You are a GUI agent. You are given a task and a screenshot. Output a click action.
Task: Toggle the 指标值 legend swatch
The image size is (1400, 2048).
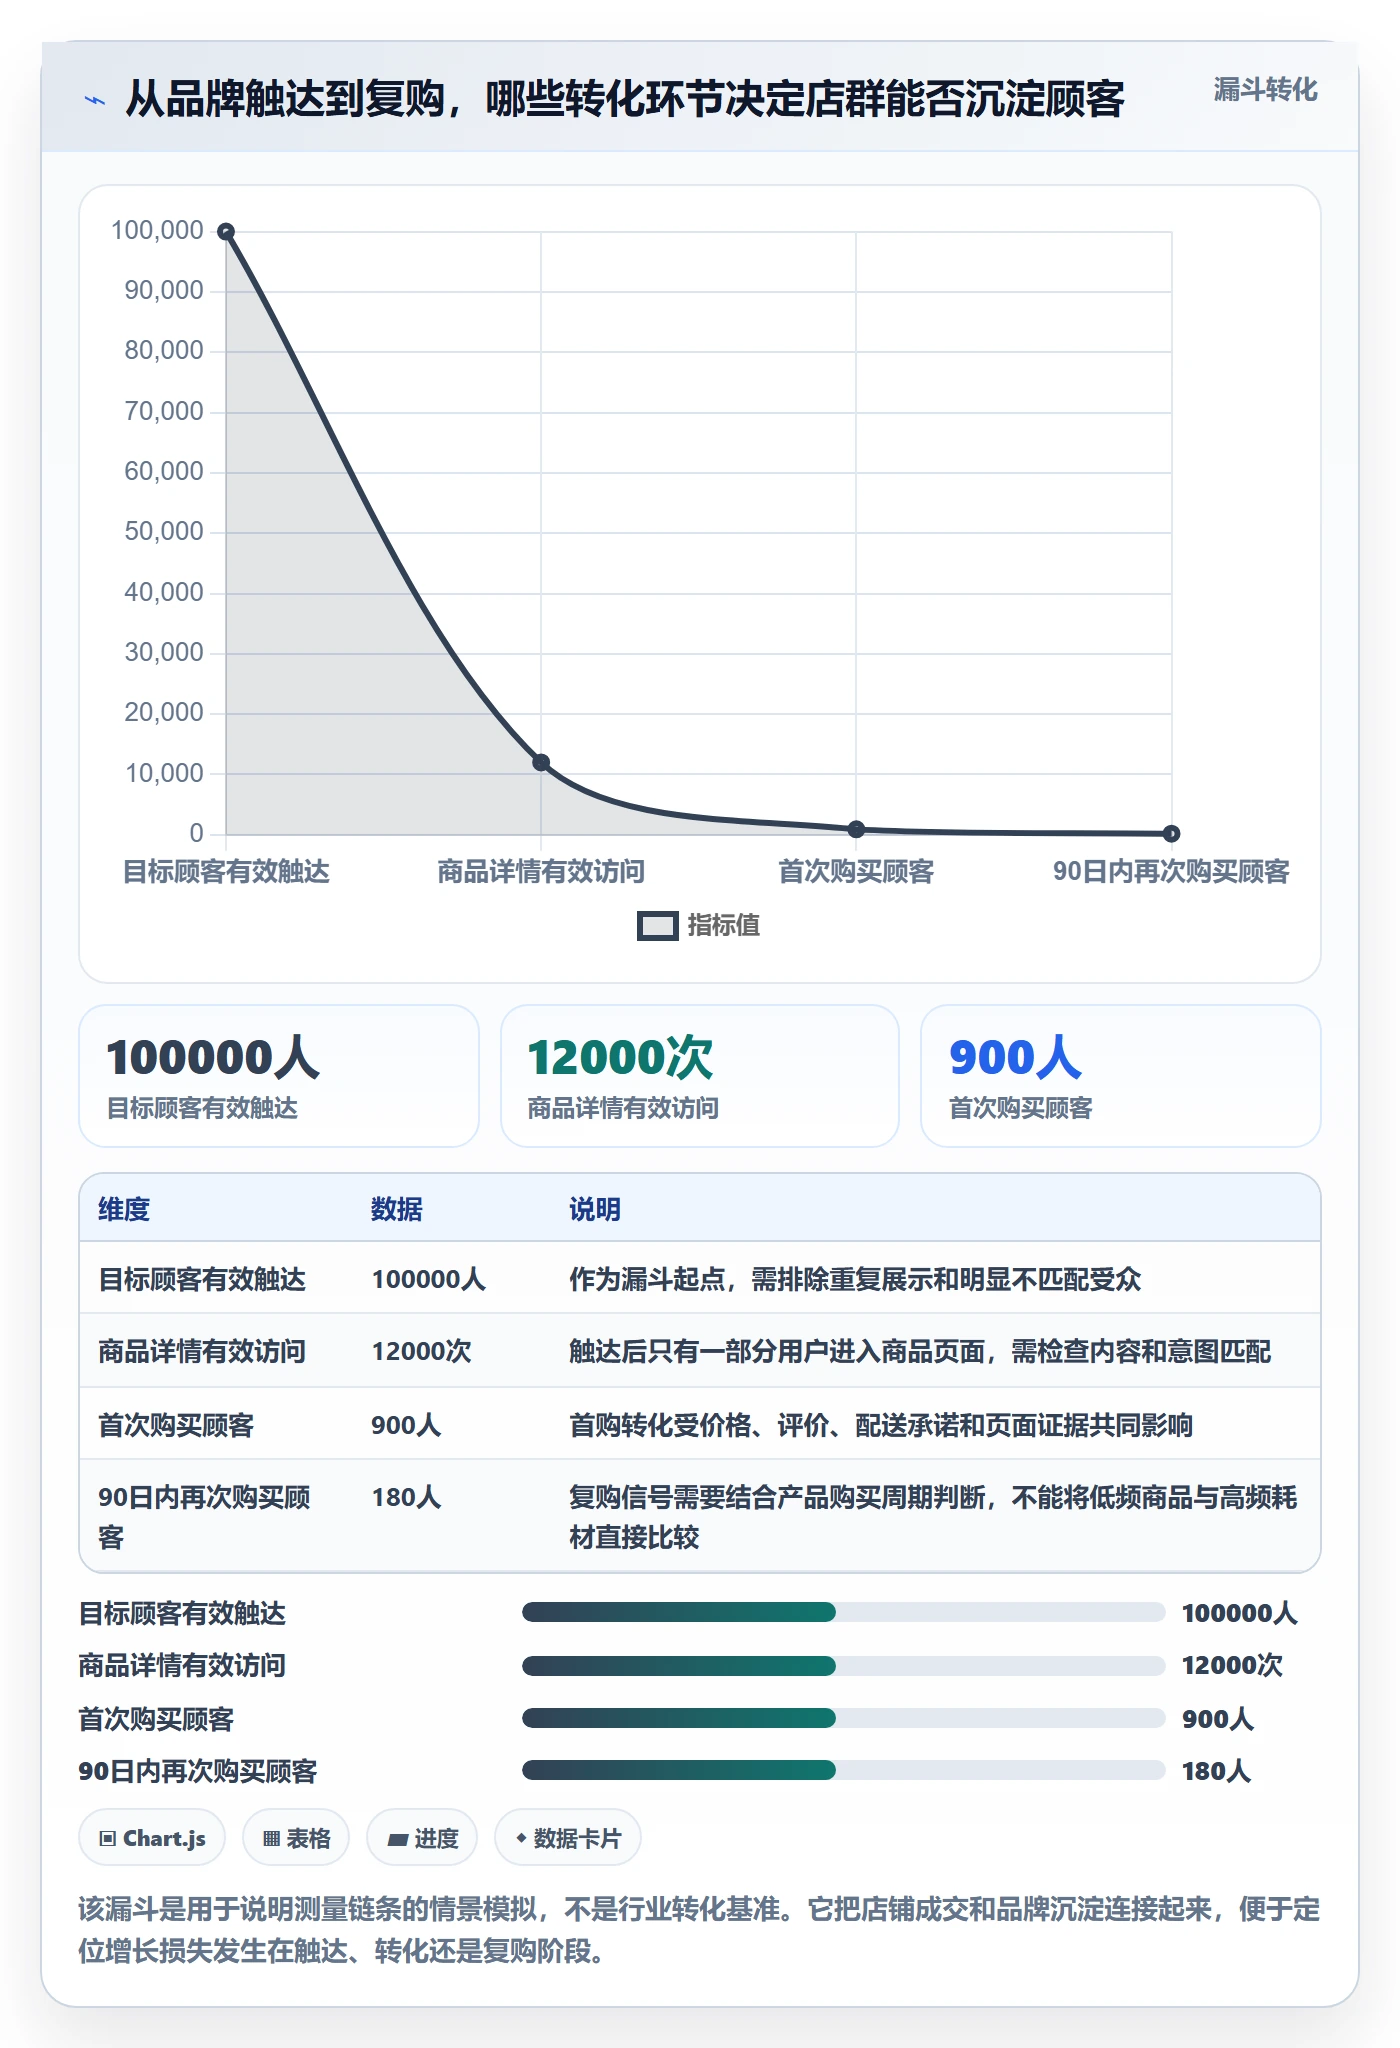[x=658, y=926]
